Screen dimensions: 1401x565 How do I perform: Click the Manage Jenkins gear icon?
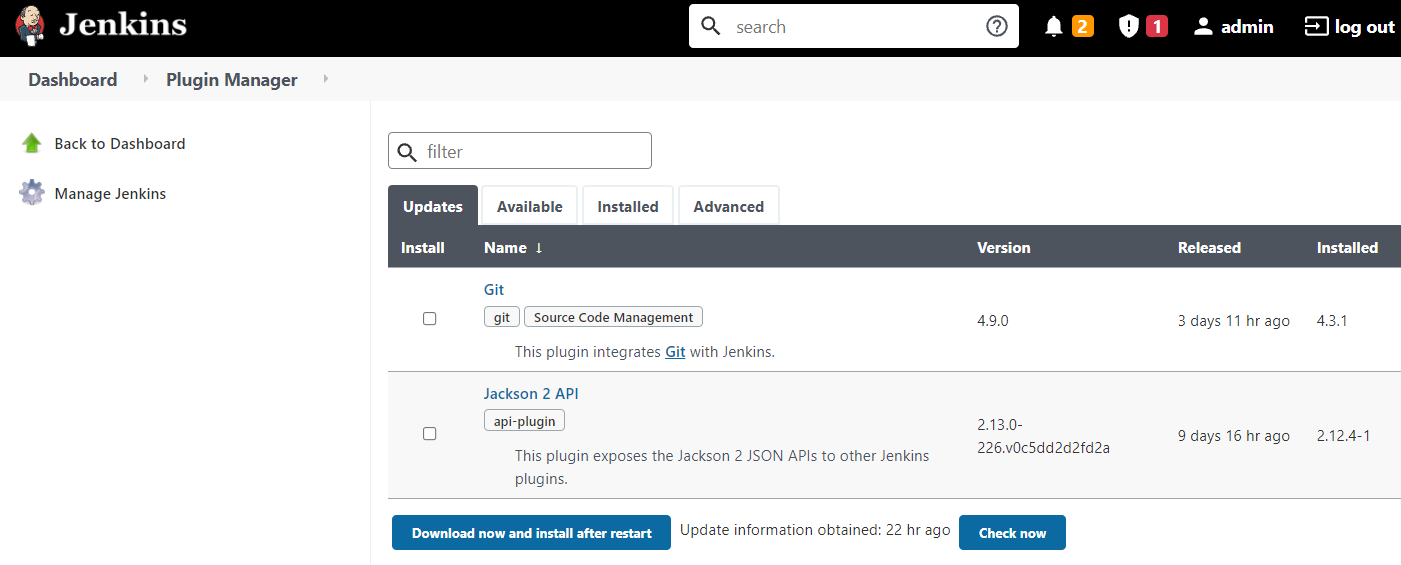click(32, 193)
